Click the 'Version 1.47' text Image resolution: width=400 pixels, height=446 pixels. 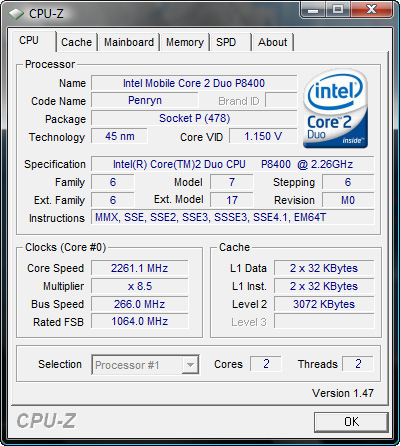(343, 393)
